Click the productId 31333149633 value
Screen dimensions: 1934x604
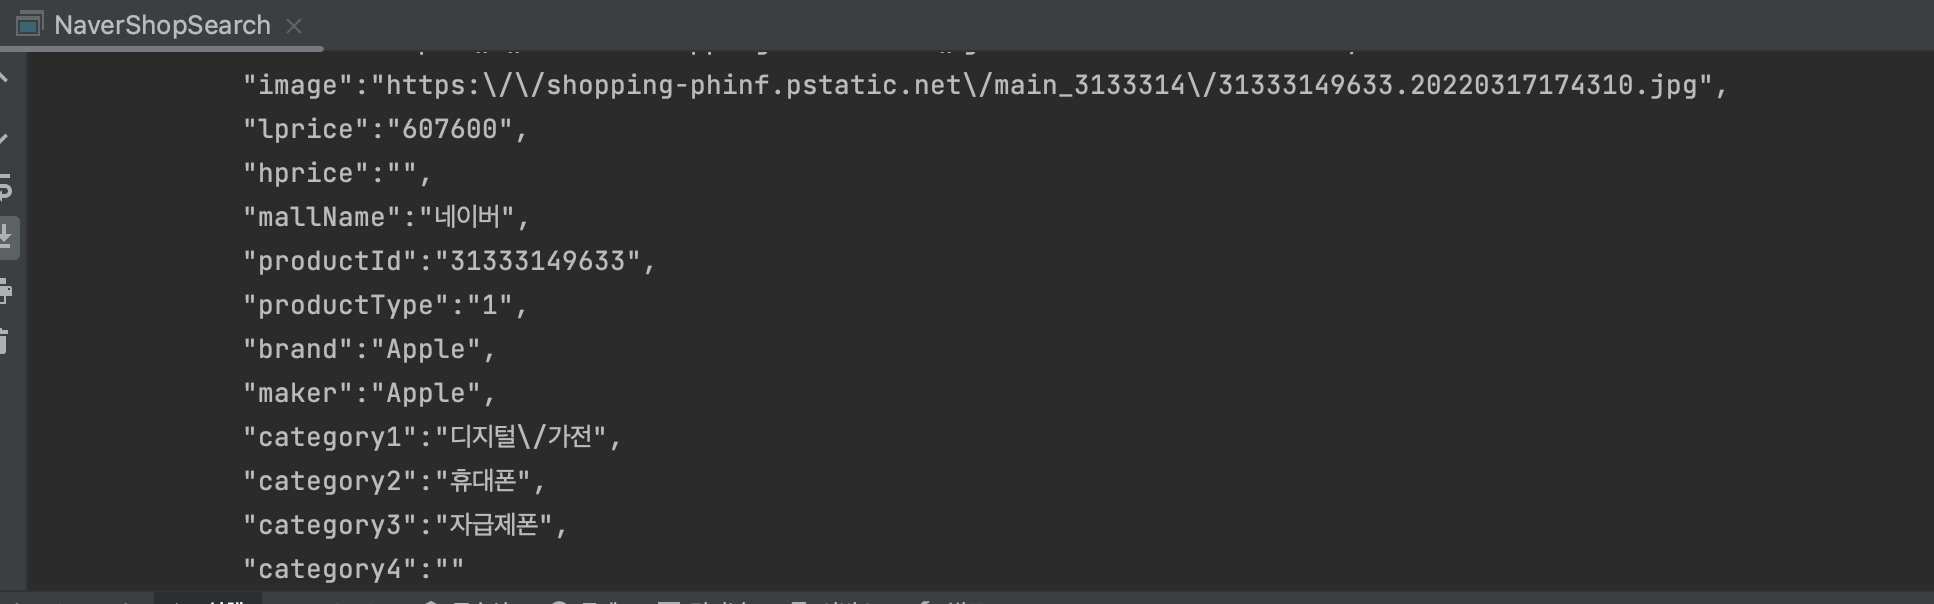point(538,261)
